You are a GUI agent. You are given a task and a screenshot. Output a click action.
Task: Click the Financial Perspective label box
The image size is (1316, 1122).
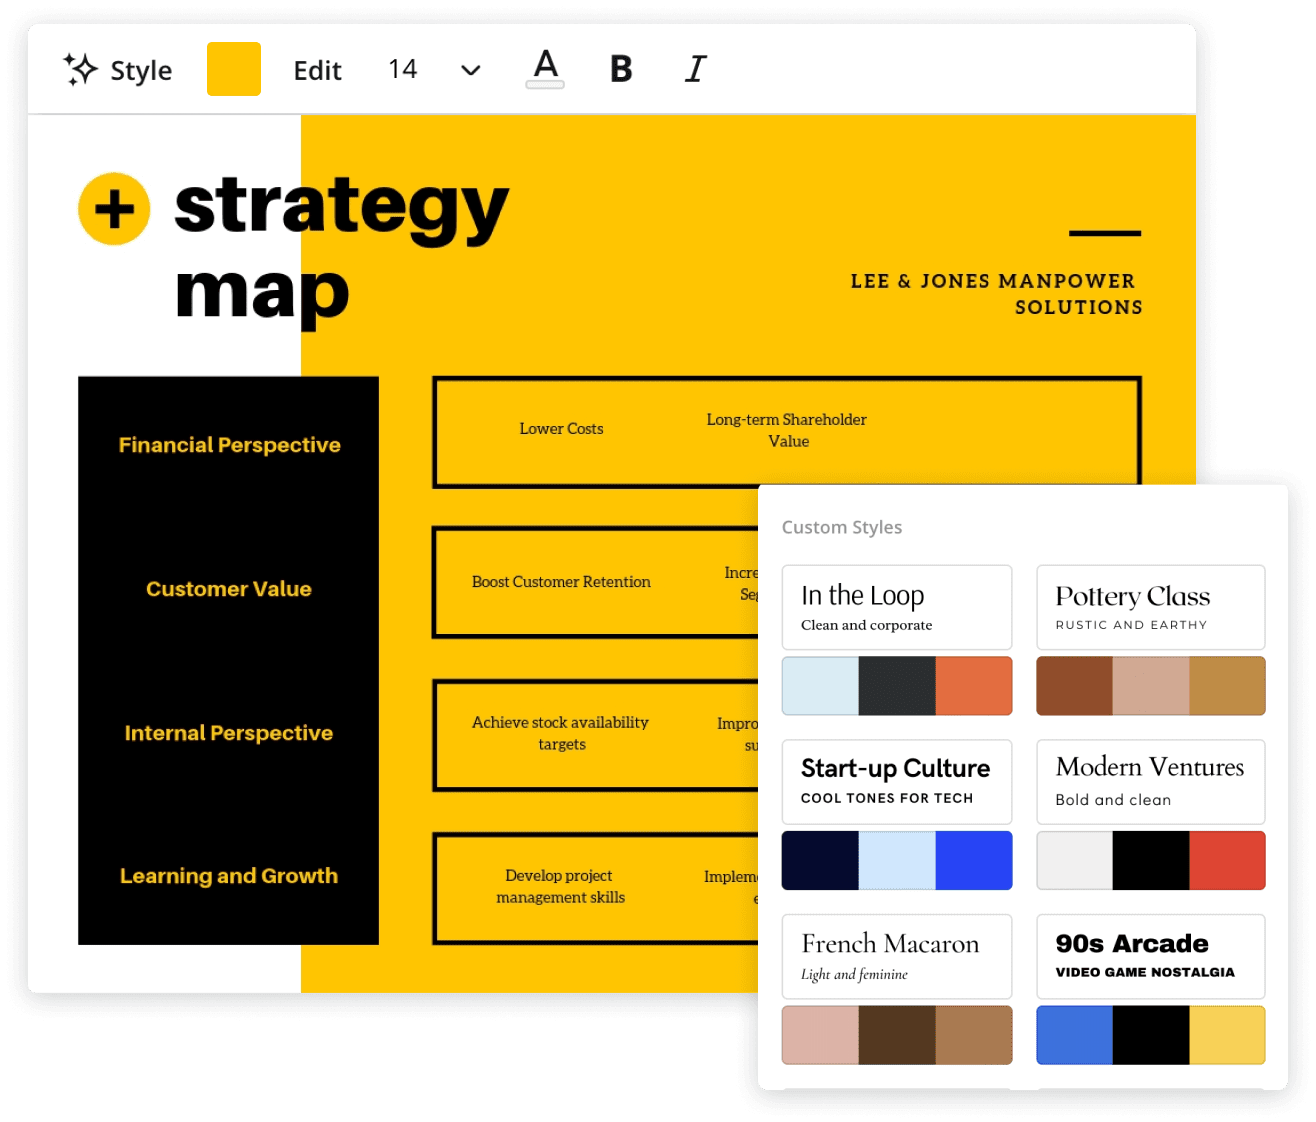228,444
